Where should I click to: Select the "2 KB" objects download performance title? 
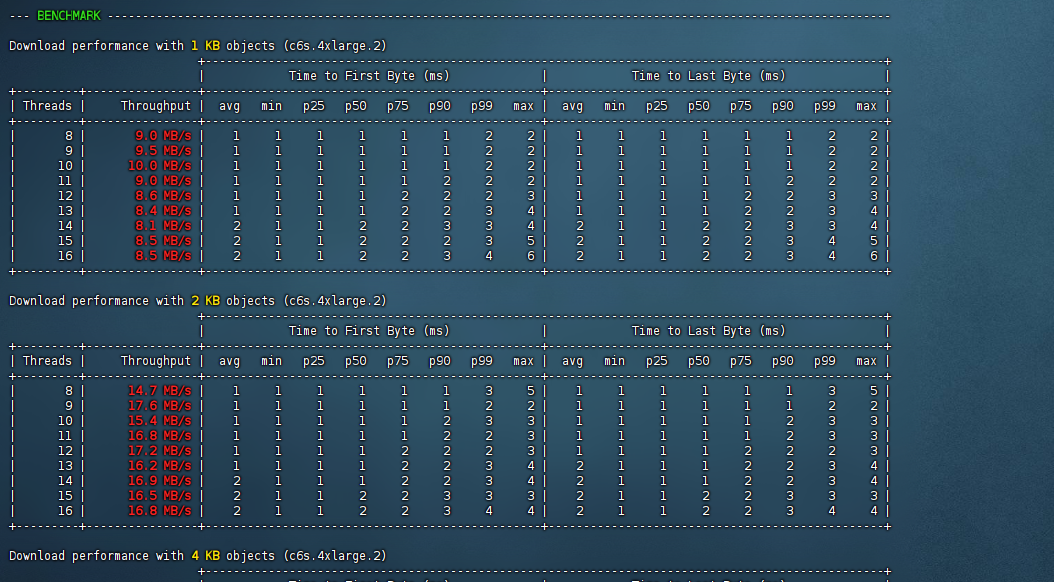198,300
